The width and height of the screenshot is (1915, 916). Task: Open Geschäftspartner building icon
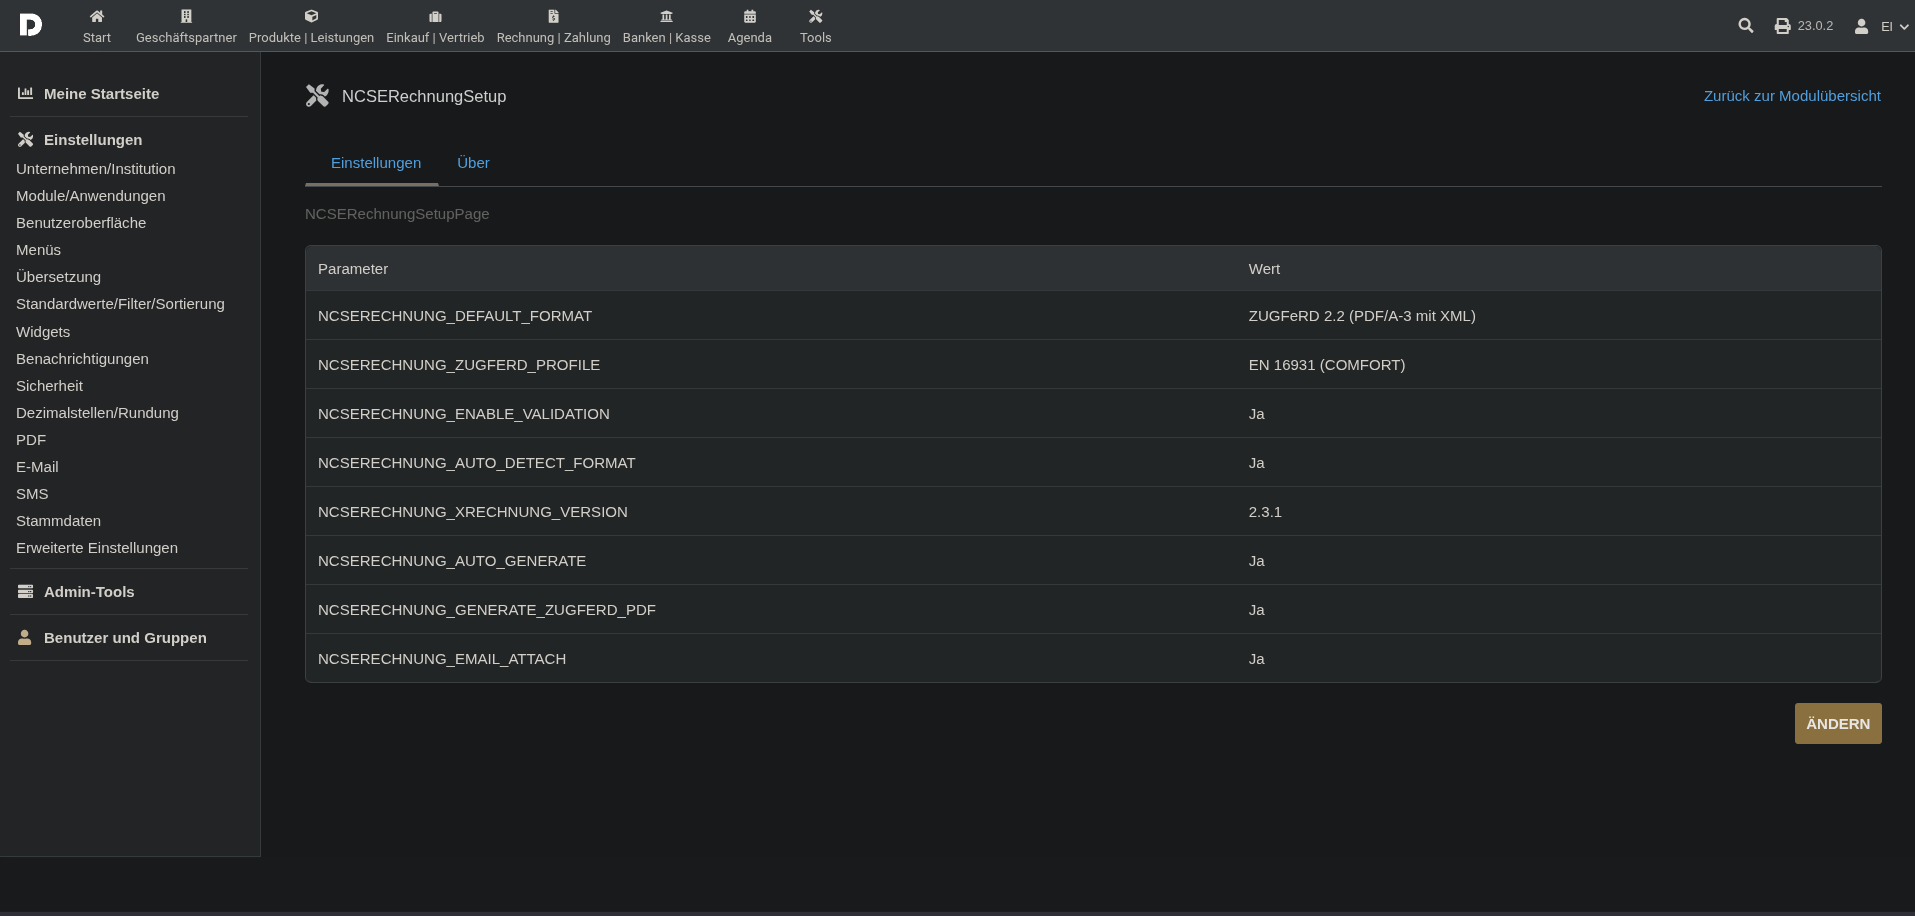pos(186,17)
